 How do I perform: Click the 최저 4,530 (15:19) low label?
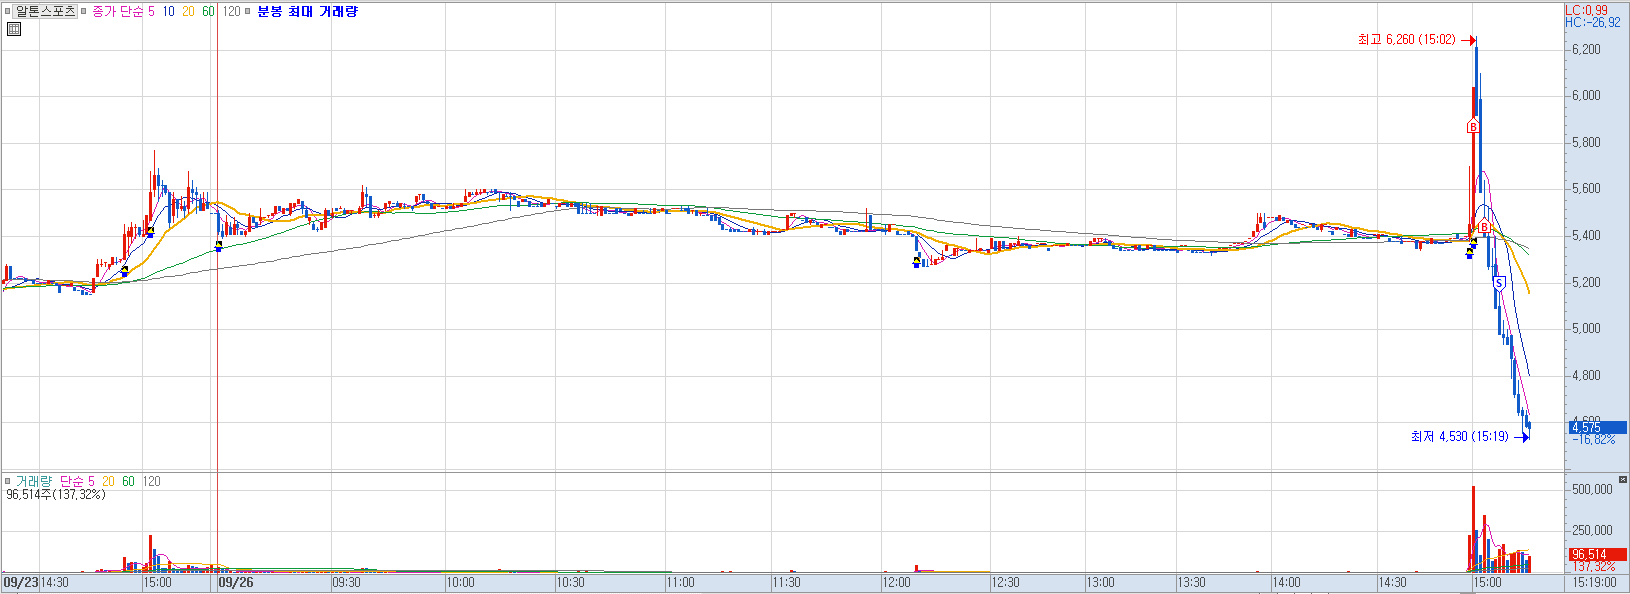tap(1459, 437)
